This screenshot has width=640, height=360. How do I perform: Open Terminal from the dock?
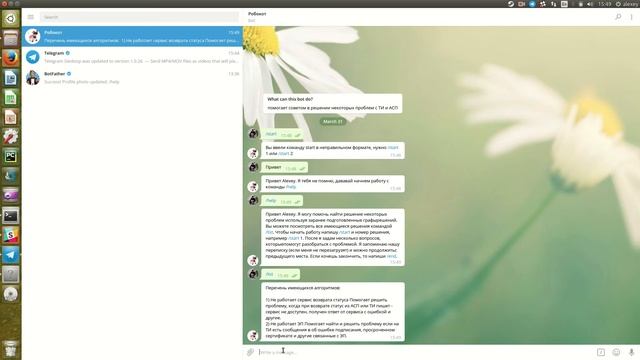(x=11, y=216)
